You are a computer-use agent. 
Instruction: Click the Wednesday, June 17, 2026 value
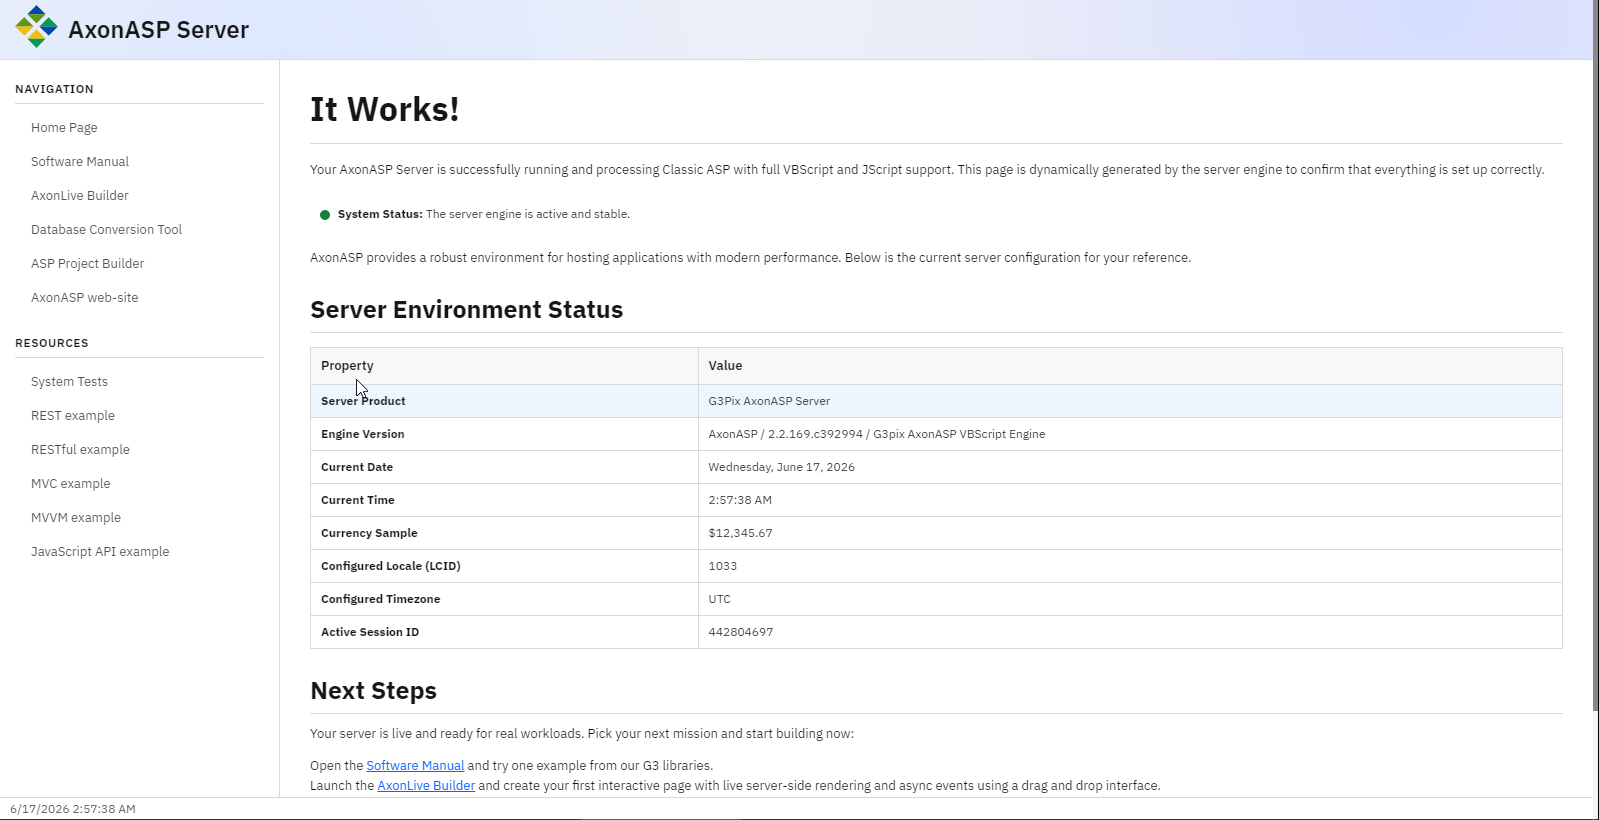coord(781,467)
